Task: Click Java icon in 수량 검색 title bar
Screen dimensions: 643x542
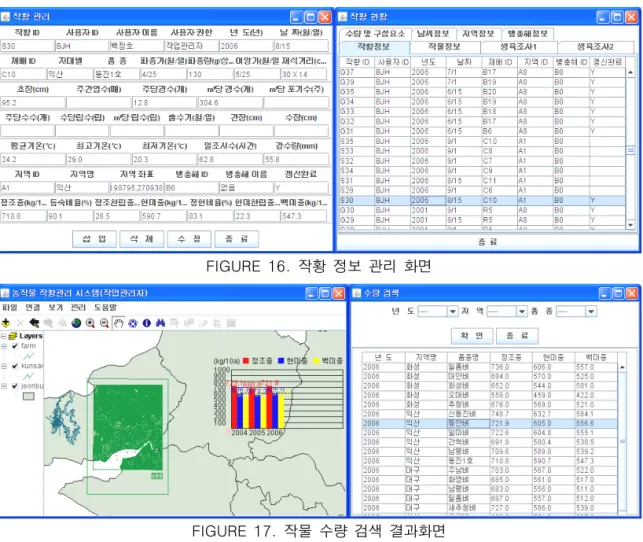Action: (x=357, y=293)
